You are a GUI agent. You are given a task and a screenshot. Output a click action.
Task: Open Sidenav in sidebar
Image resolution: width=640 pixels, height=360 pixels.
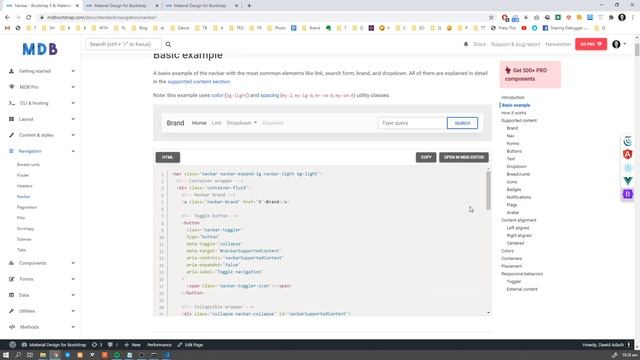coord(24,239)
